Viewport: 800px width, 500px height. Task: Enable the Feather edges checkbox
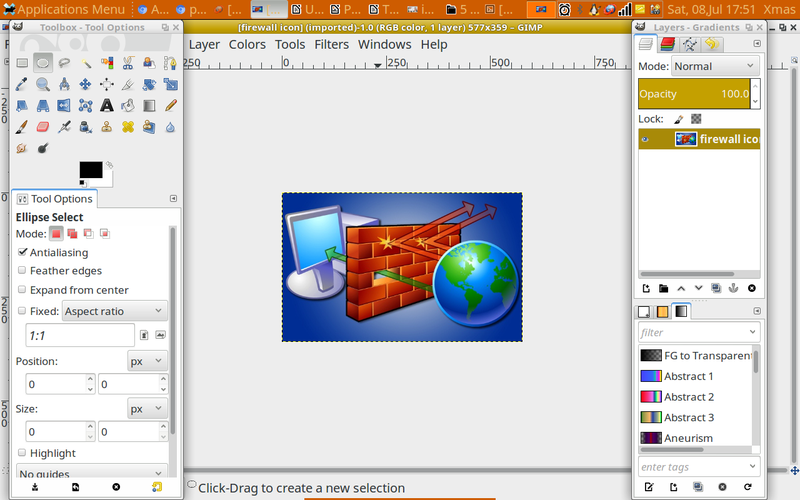click(22, 270)
